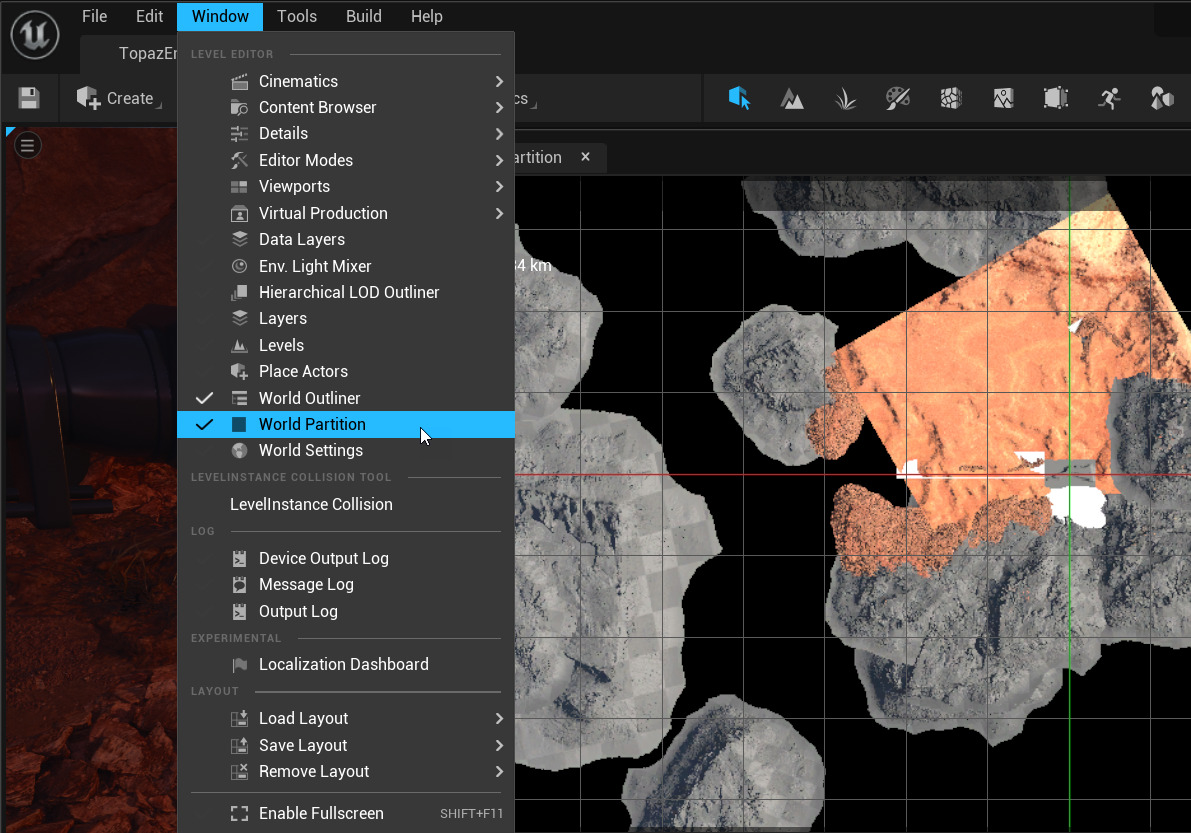Switch to Mesh Paint mode icon
This screenshot has width=1191, height=833.
point(898,98)
